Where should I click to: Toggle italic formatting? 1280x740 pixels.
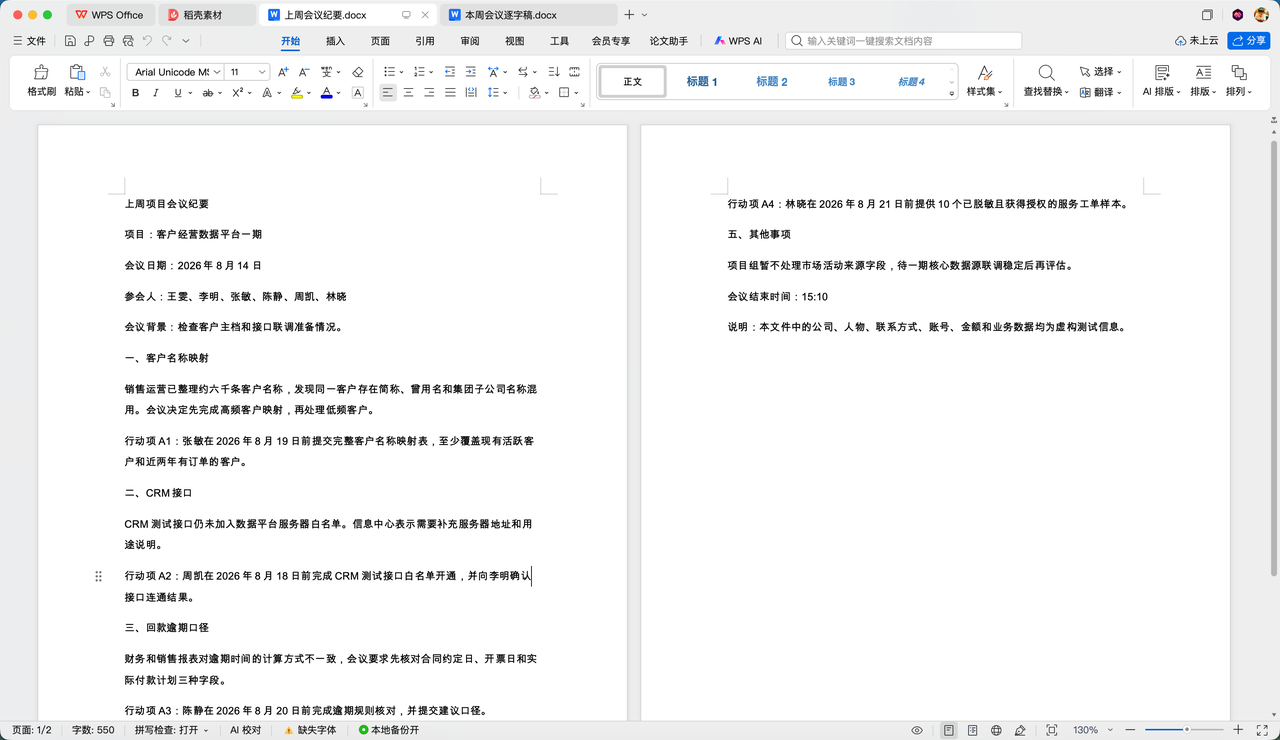tap(157, 93)
